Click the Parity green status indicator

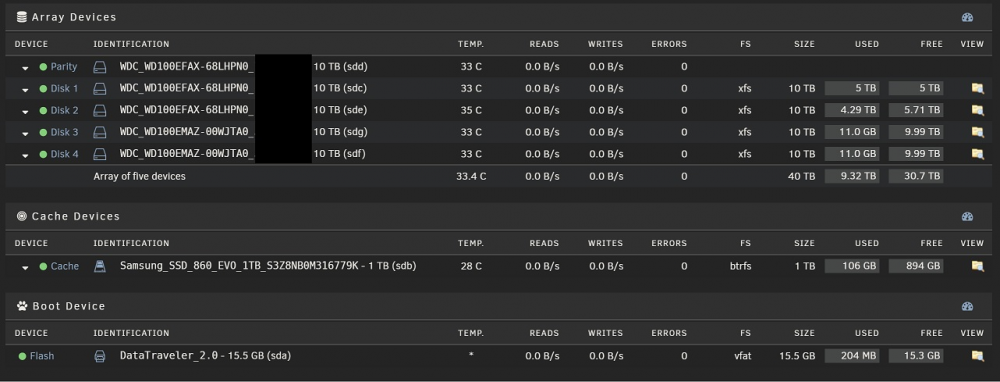[x=43, y=67]
